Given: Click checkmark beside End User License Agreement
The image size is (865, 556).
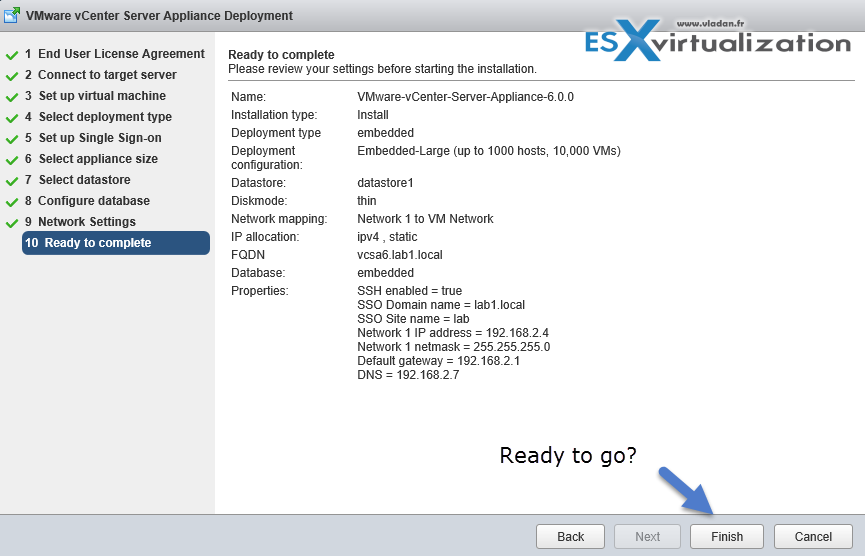Looking at the screenshot, I should pyautogui.click(x=12, y=55).
